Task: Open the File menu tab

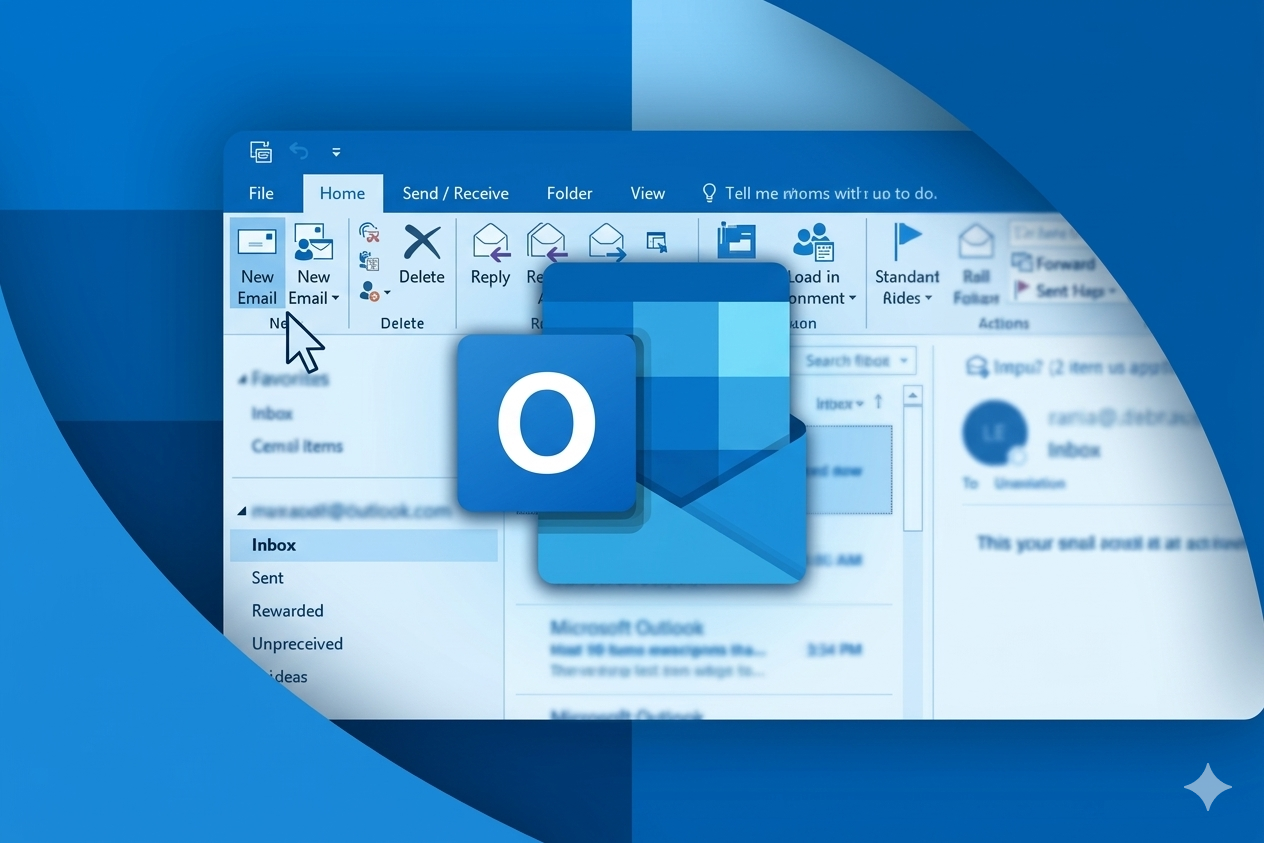Action: (261, 194)
